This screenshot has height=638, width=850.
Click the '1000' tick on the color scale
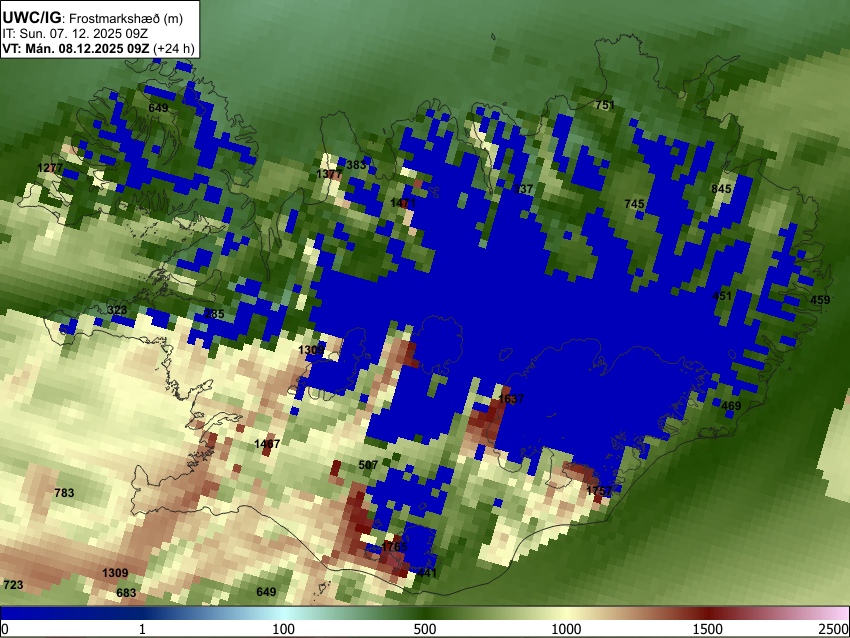pos(566,629)
